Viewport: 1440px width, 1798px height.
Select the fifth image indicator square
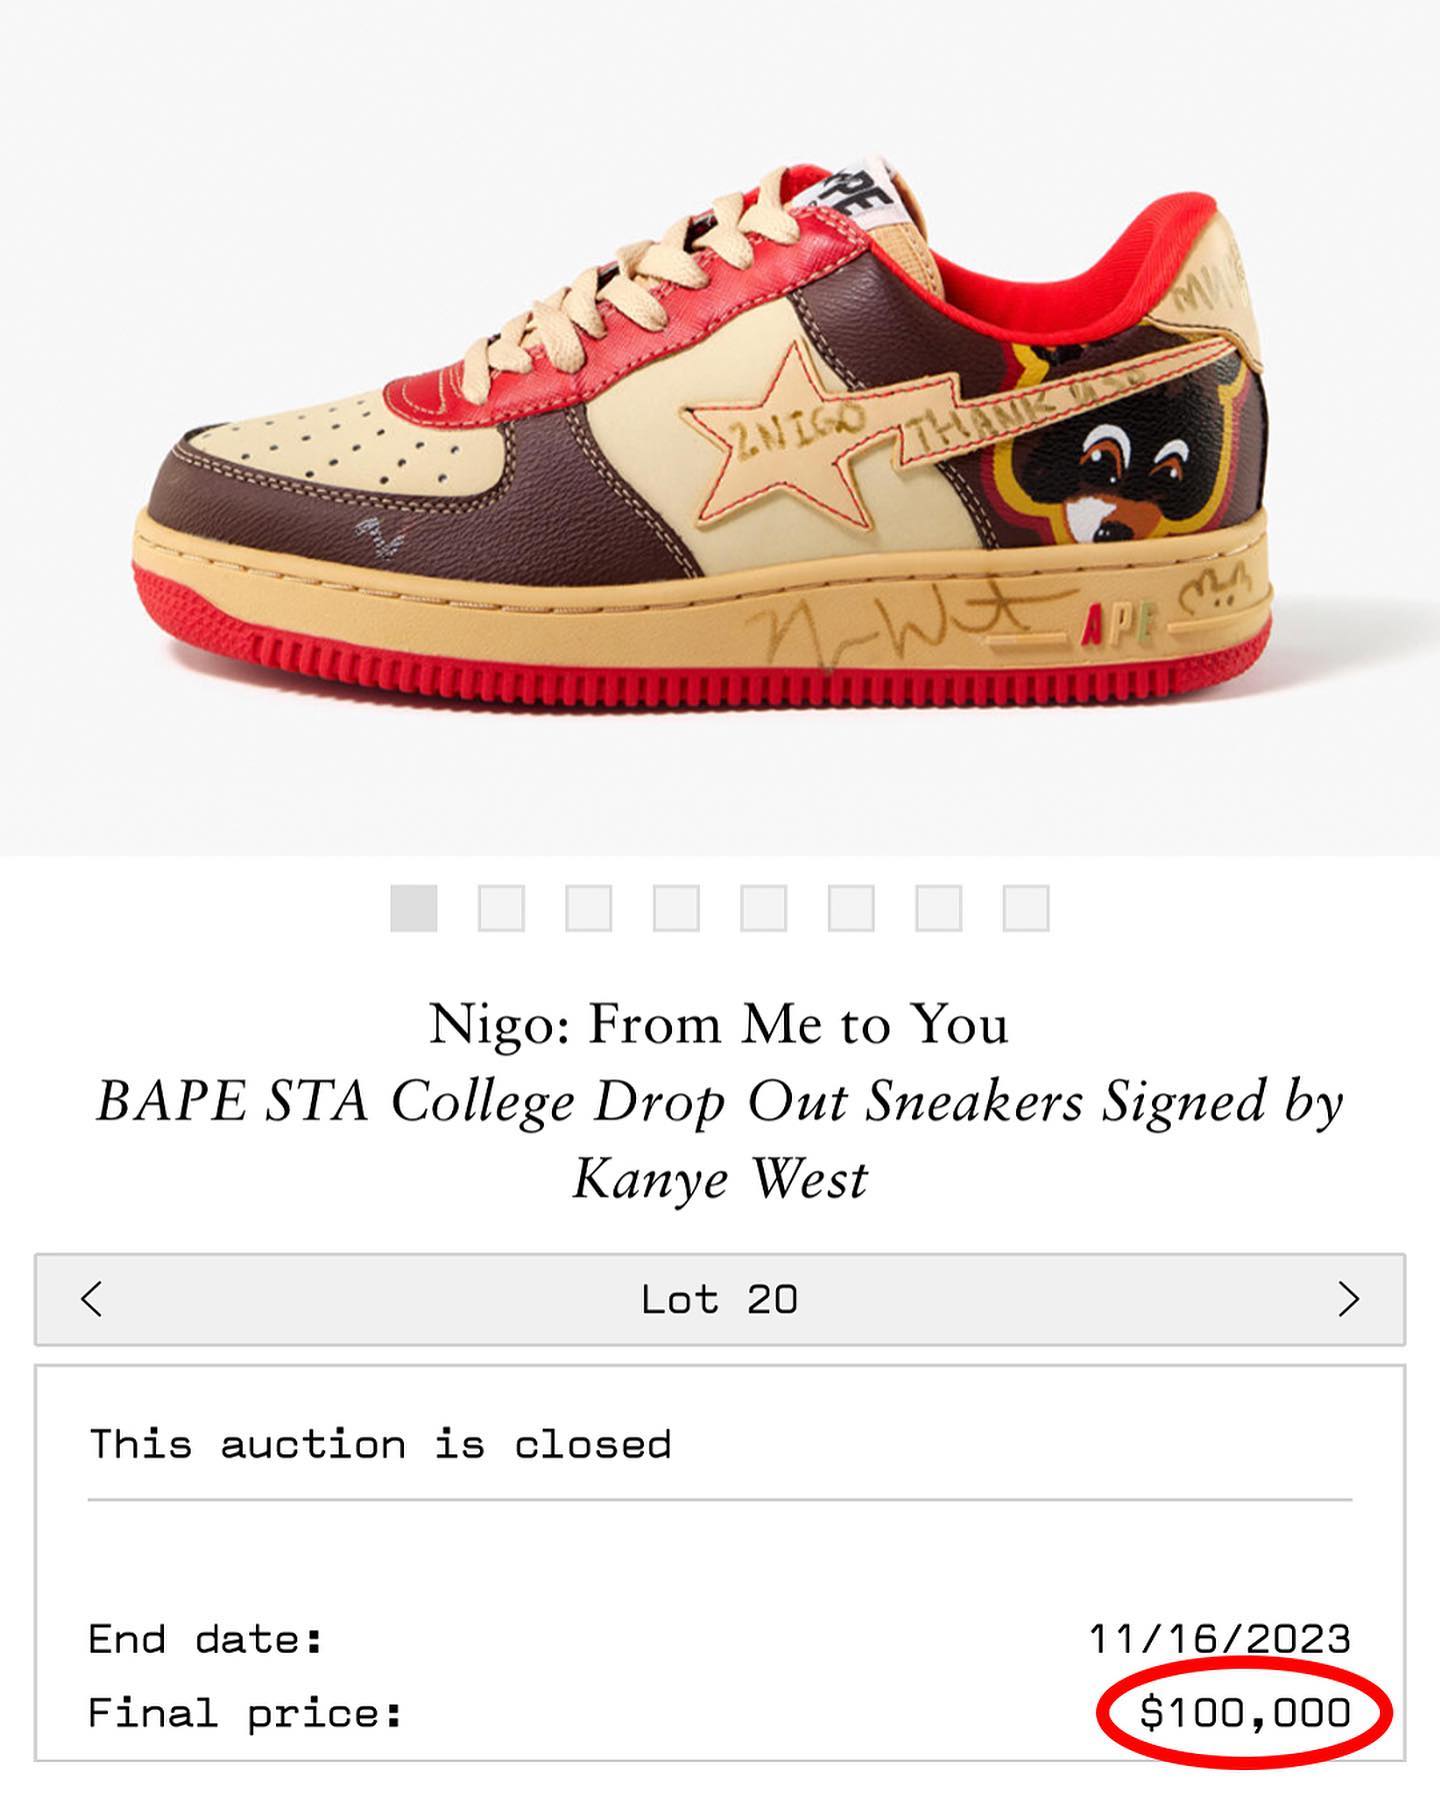tap(764, 908)
